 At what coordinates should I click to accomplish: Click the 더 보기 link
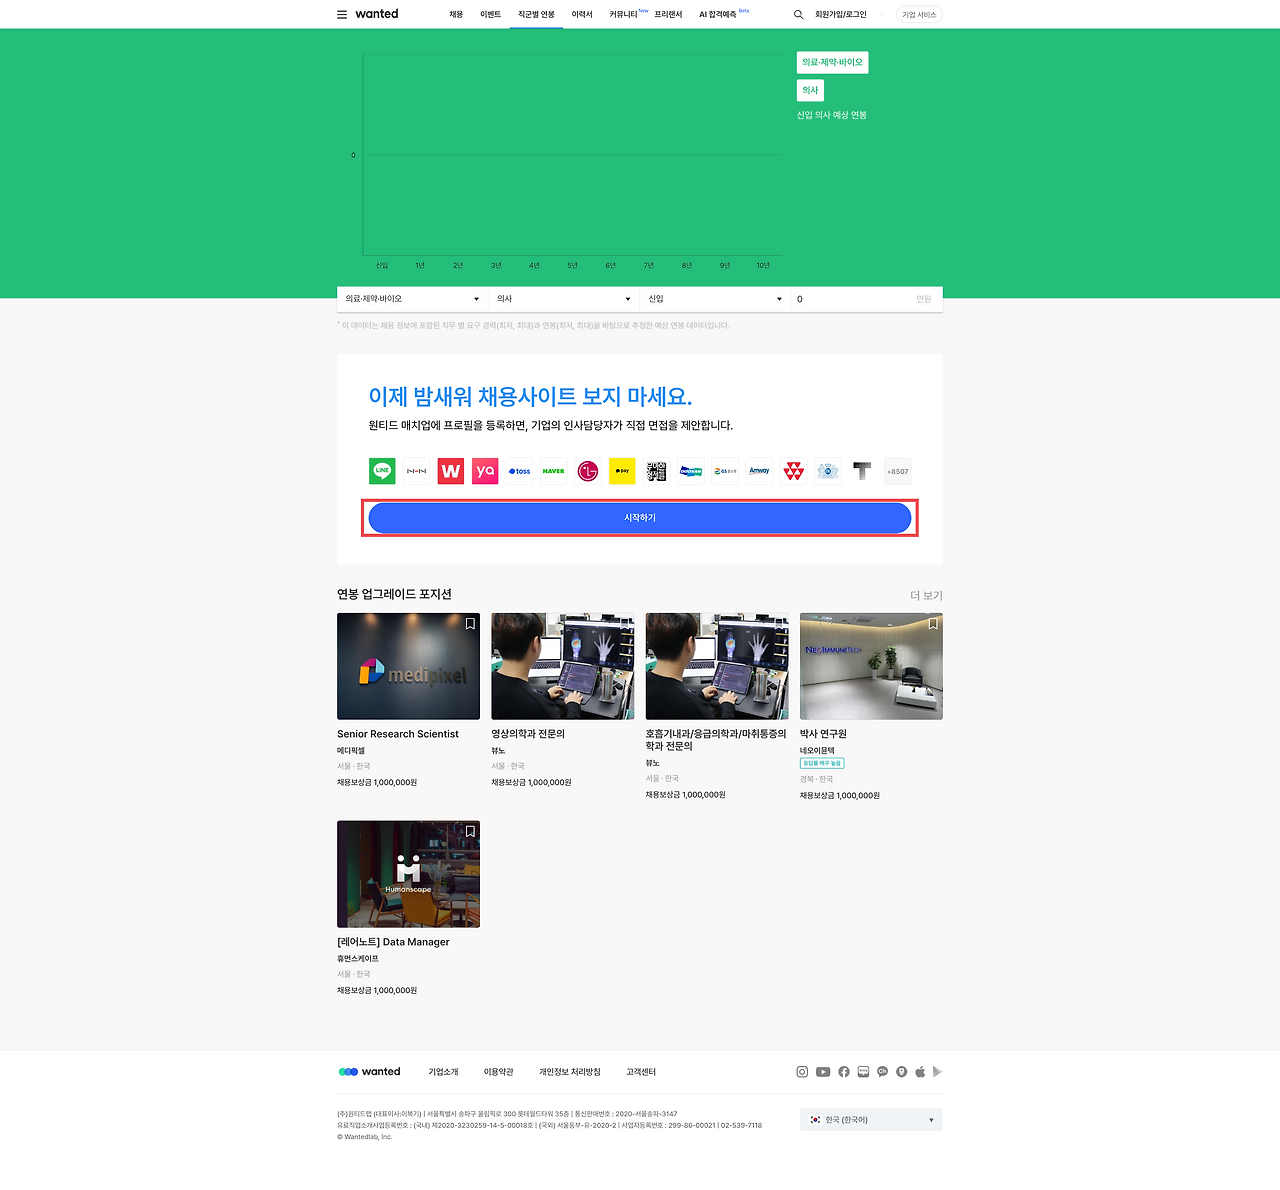[926, 595]
